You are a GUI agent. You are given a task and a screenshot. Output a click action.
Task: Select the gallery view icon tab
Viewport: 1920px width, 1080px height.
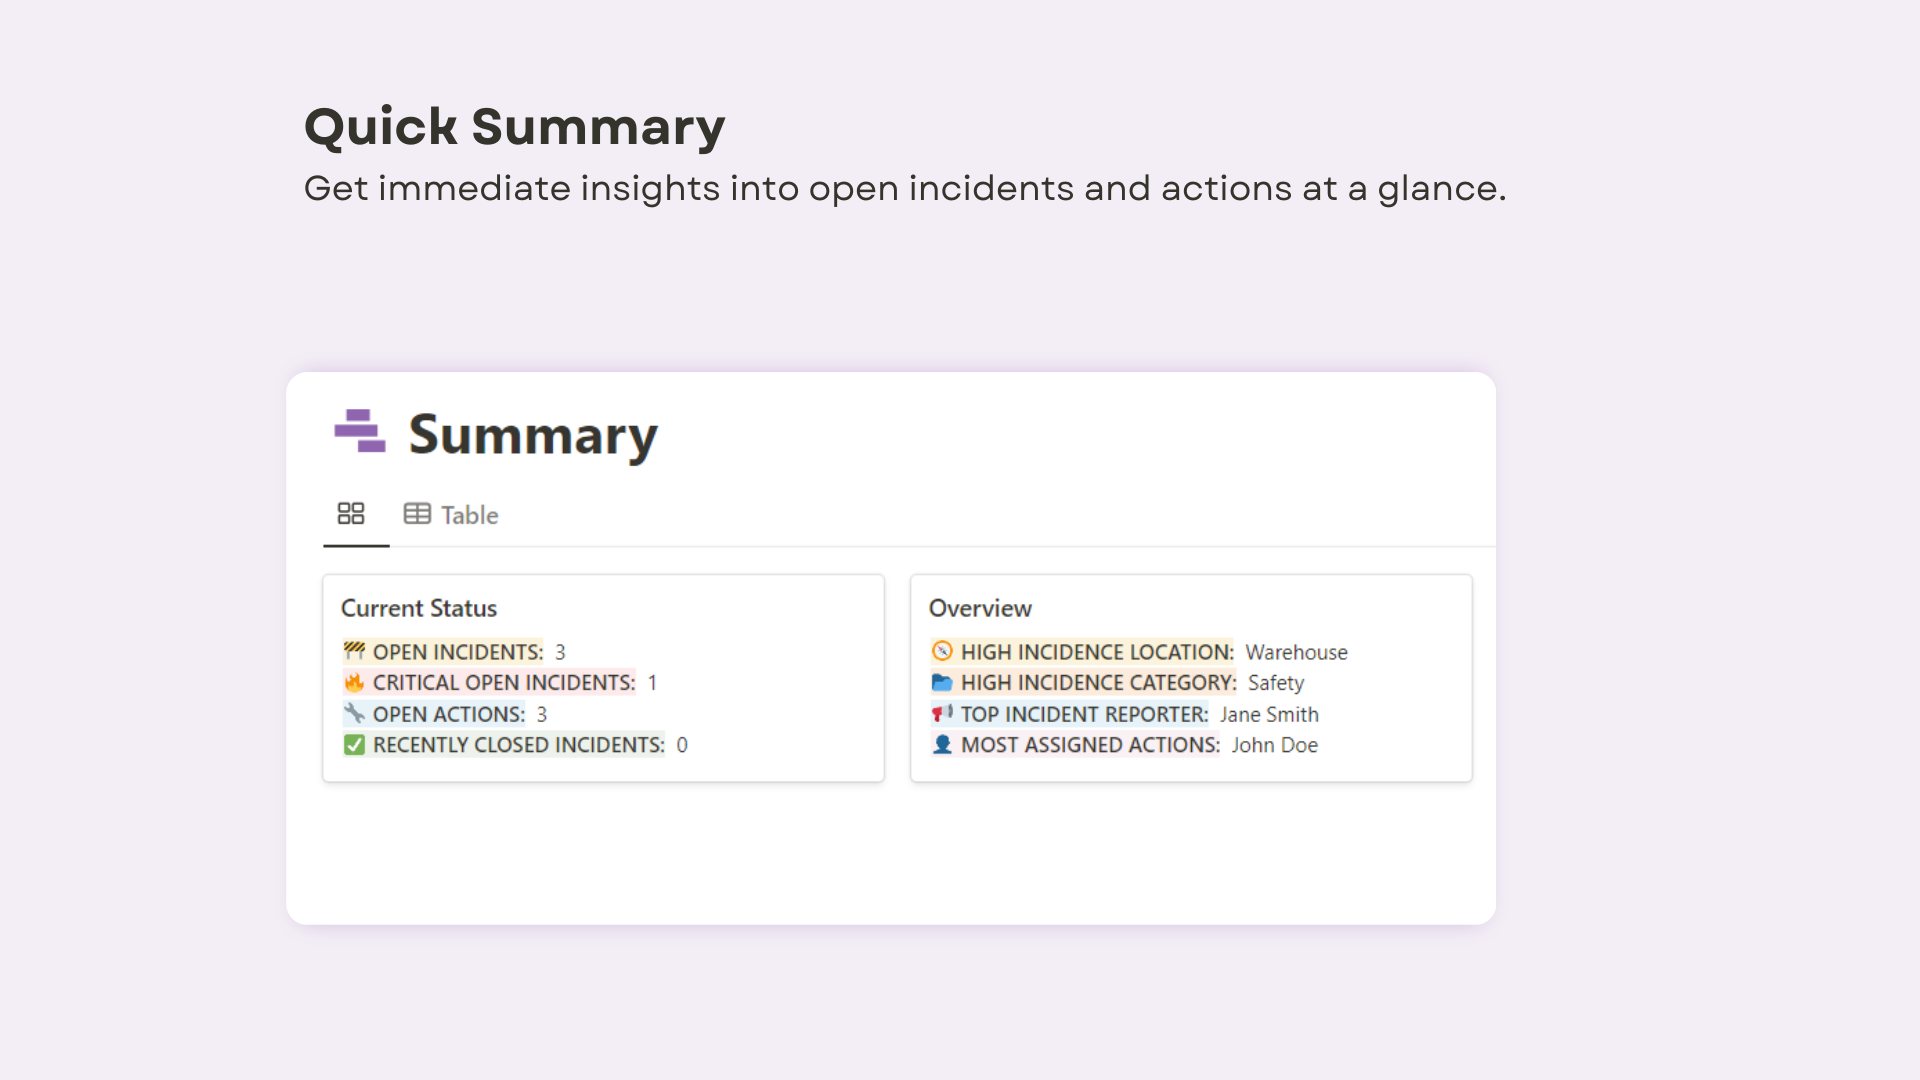click(351, 514)
